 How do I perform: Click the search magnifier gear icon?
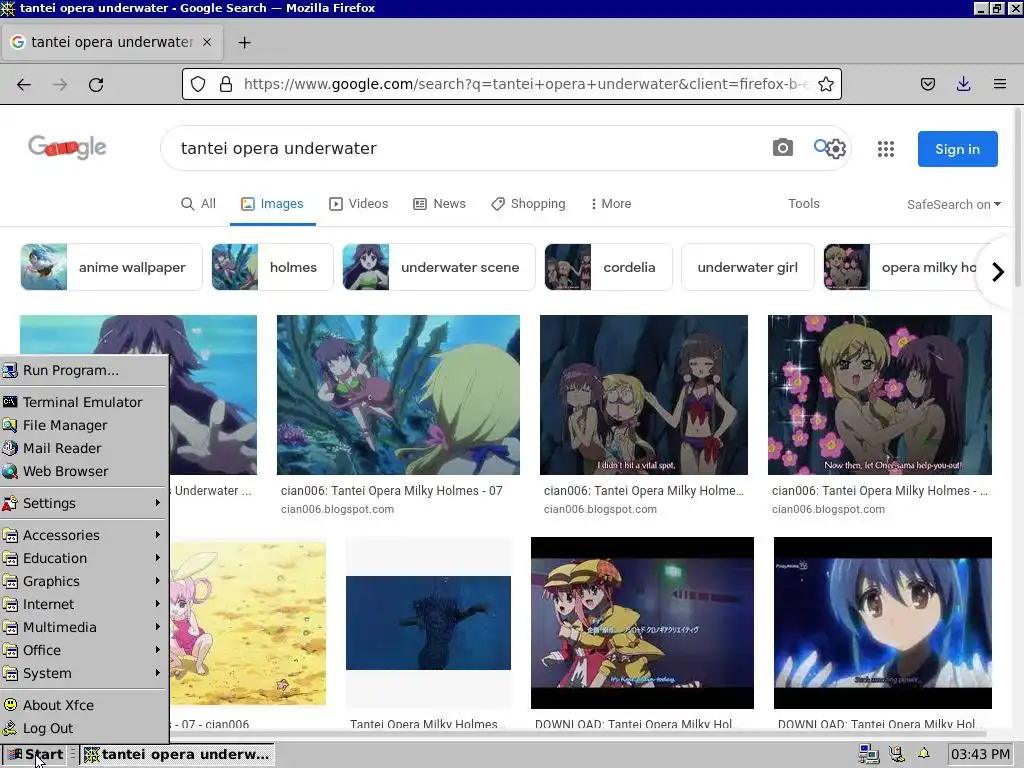830,148
